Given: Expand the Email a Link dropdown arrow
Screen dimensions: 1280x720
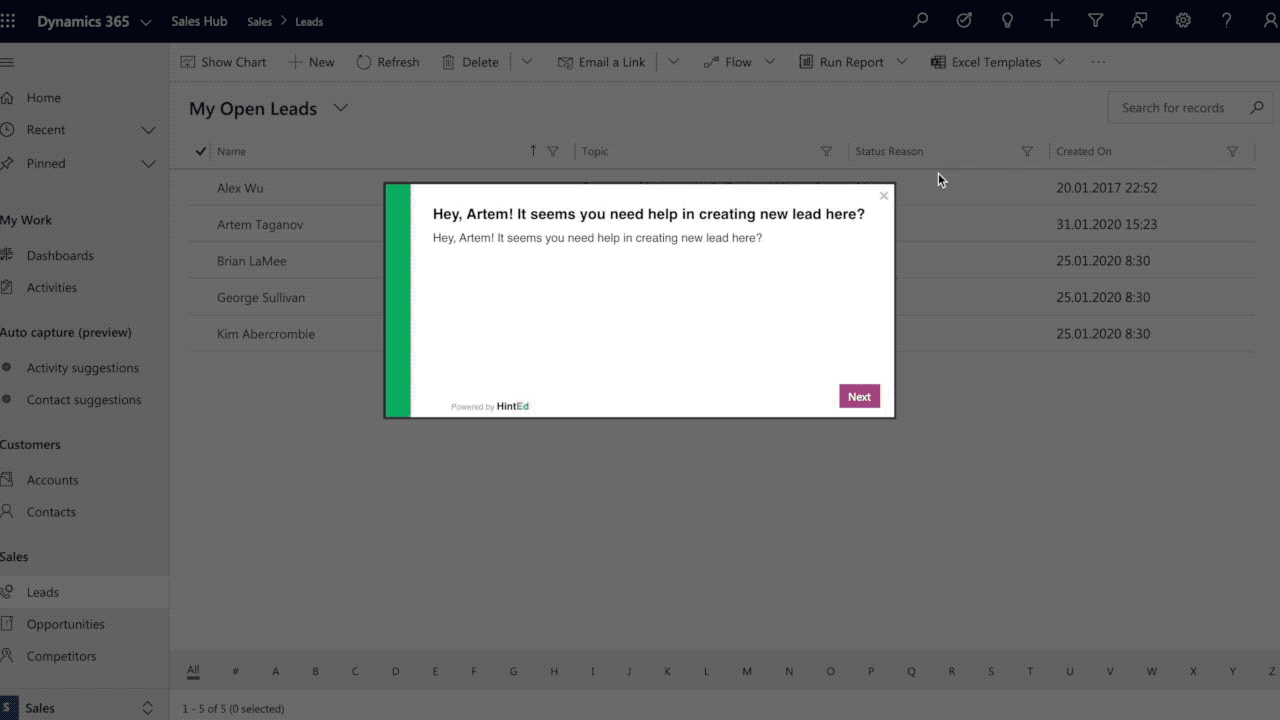Looking at the screenshot, I should 674,62.
